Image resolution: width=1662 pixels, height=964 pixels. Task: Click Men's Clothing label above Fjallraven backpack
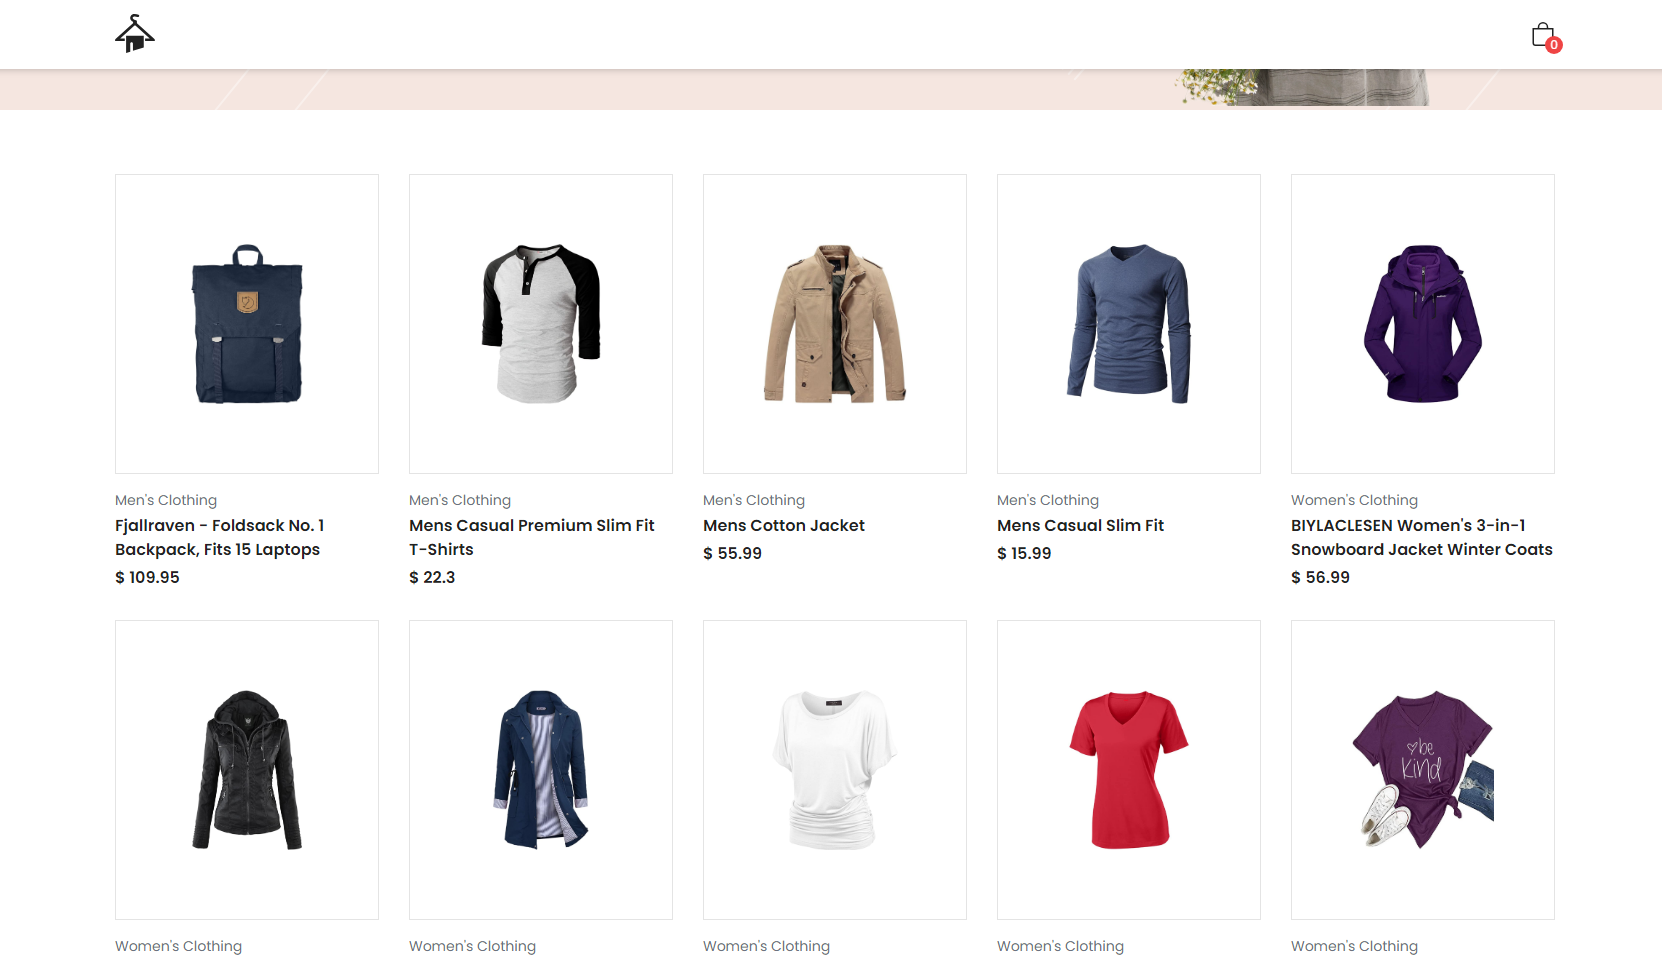[x=166, y=500]
